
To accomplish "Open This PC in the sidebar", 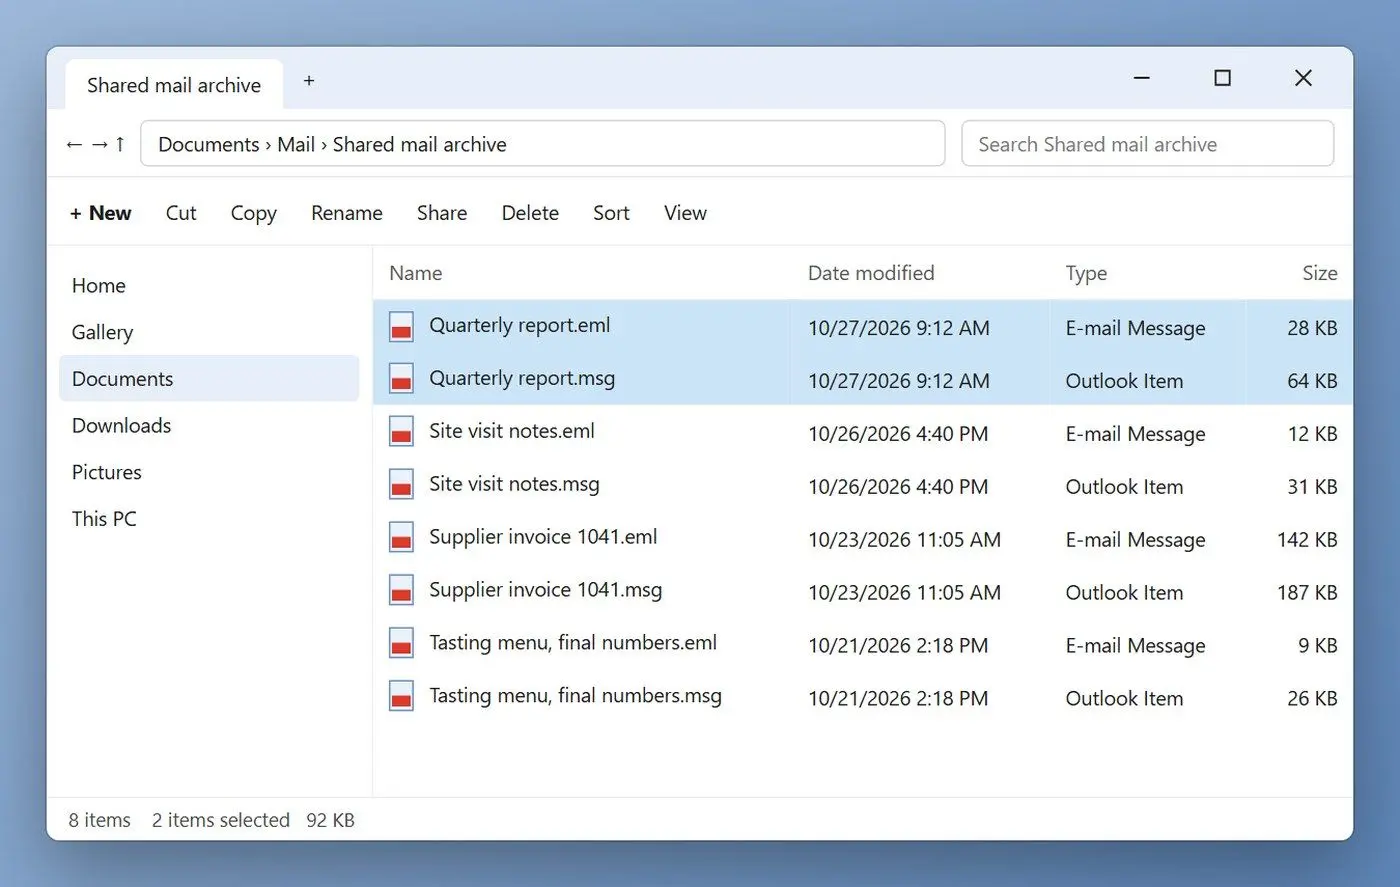I will tap(209, 519).
